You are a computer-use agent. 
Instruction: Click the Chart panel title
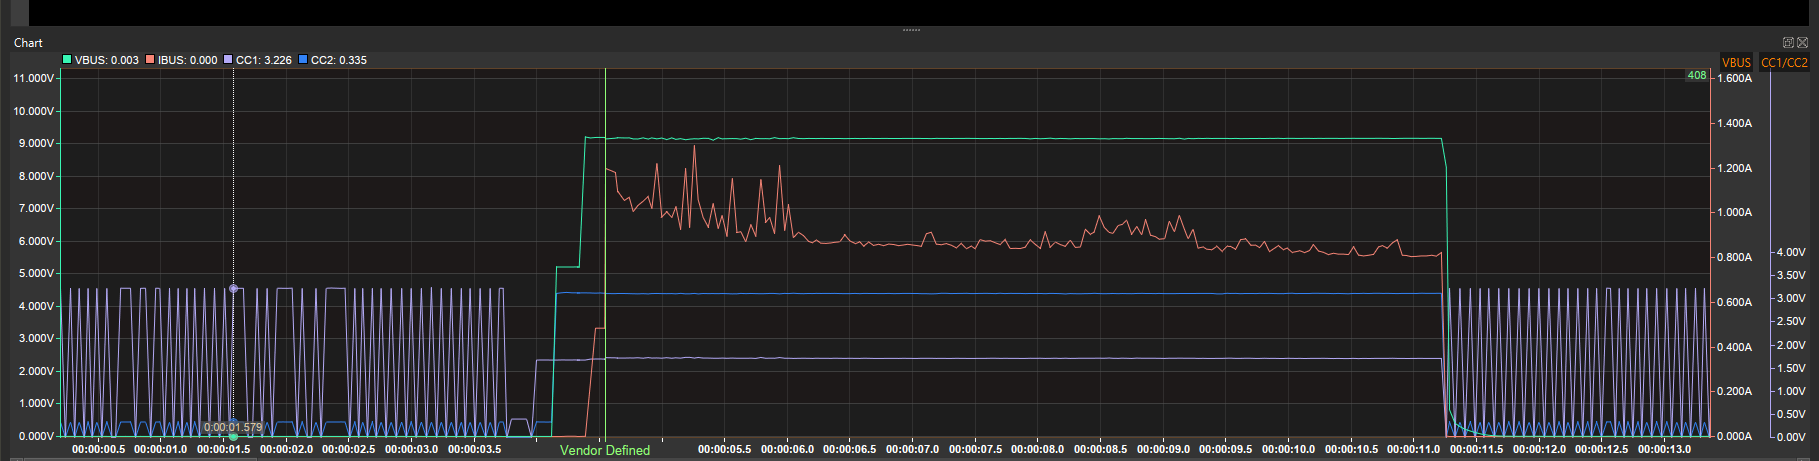tap(28, 43)
